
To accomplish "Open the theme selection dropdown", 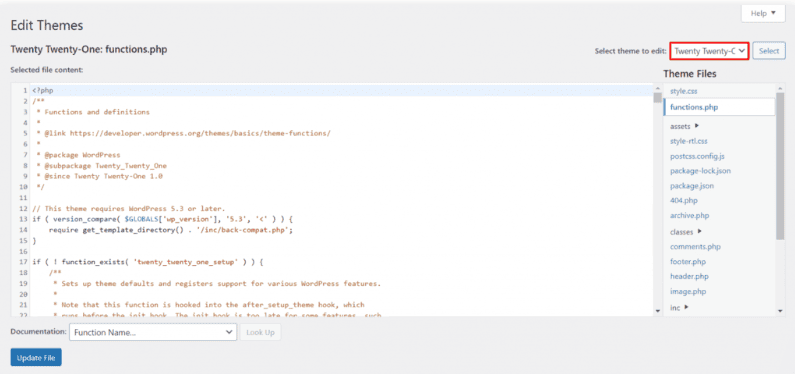I will (709, 51).
